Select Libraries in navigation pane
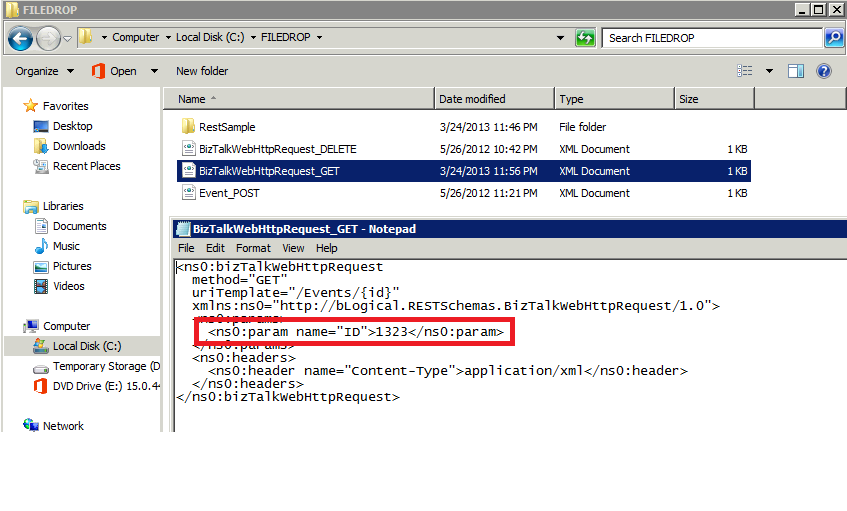This screenshot has height=511, width=847. tap(63, 206)
